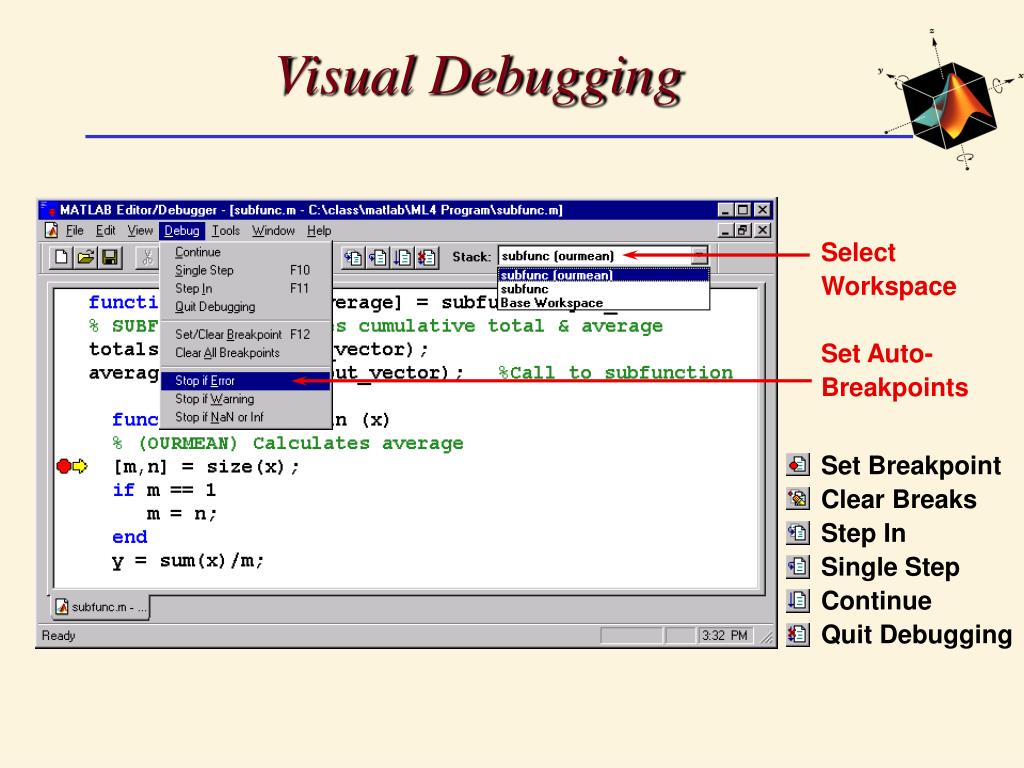Switch to the subfunc.m document tab

(x=101, y=607)
